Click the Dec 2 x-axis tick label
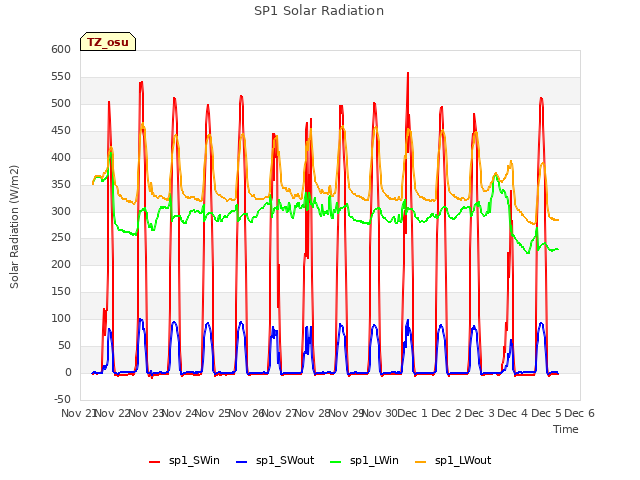Image resolution: width=640 pixels, height=480 pixels. pyautogui.click(x=446, y=413)
